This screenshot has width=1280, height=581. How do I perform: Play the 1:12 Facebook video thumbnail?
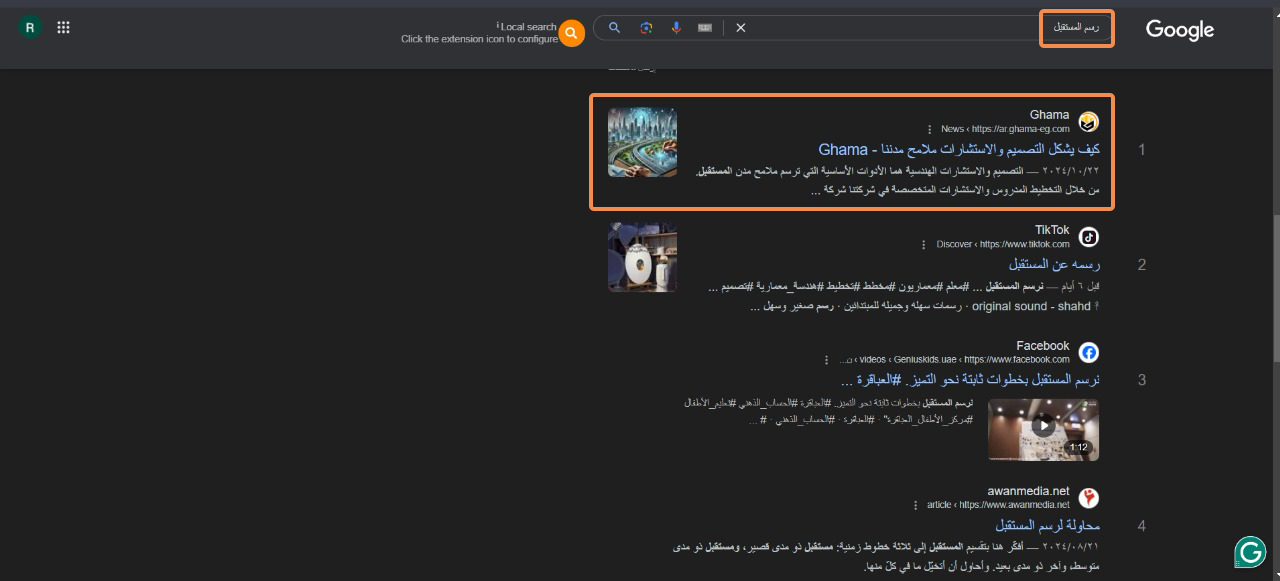(x=1043, y=429)
